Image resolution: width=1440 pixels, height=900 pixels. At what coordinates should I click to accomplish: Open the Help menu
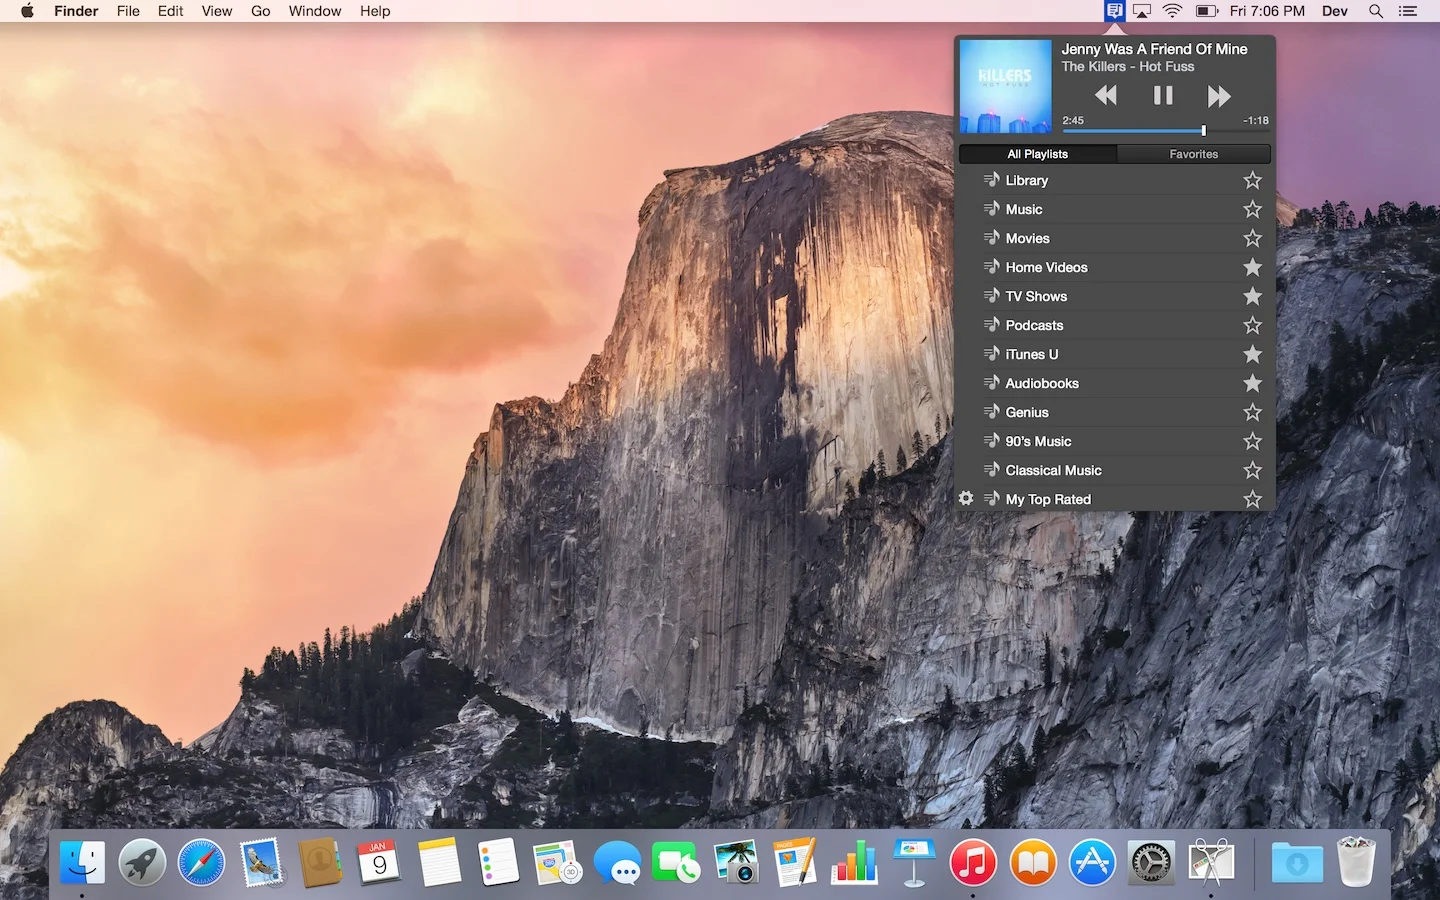375,11
